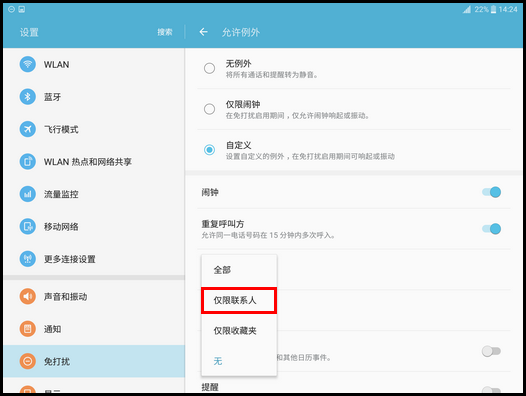Open the 流量监控 settings row
526x396 pixels.
click(94, 194)
